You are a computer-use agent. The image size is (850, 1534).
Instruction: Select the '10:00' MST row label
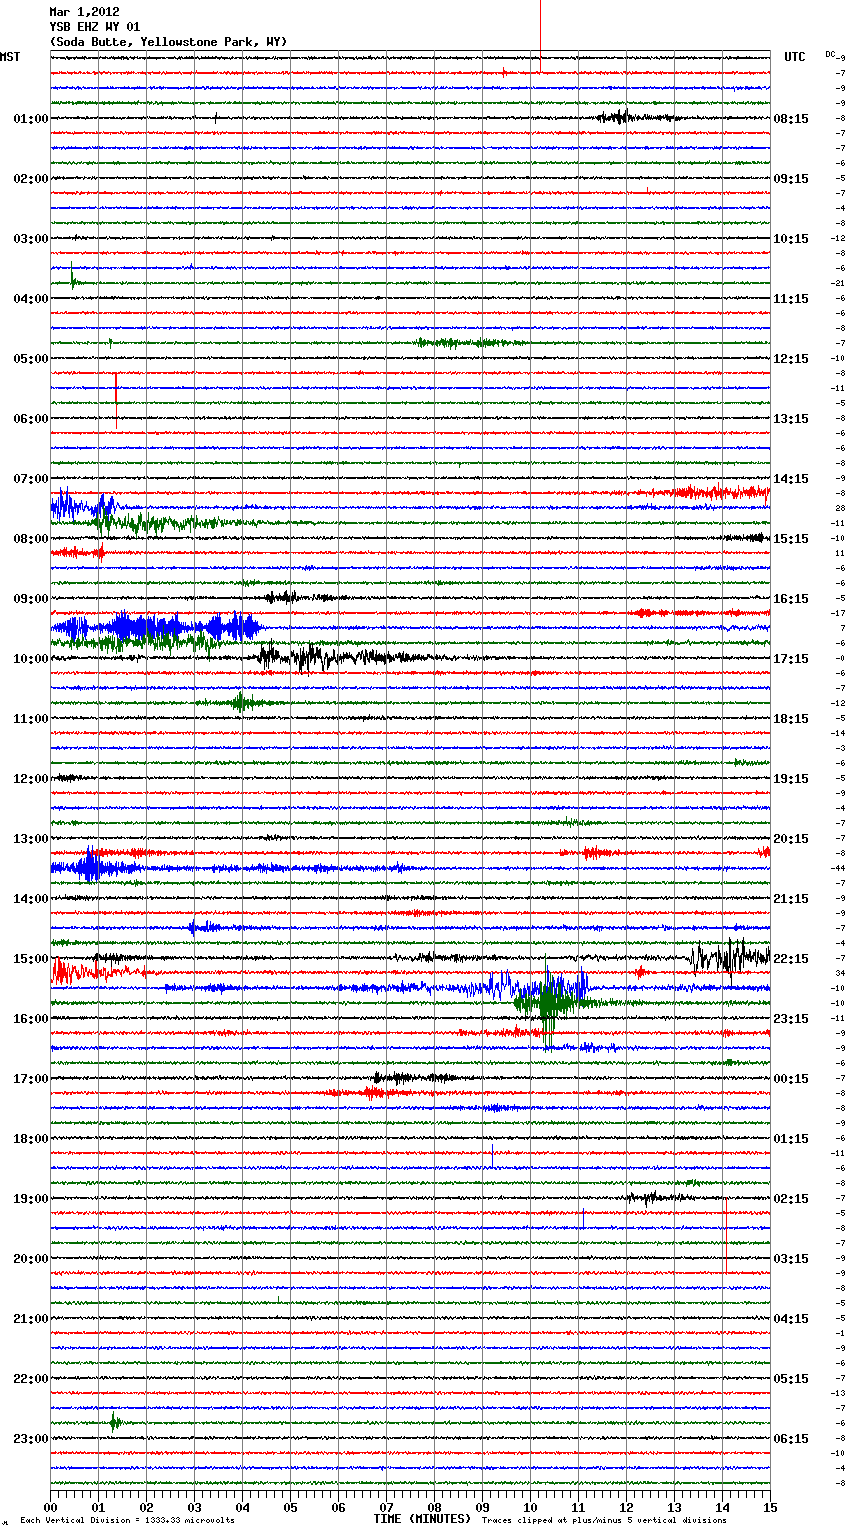[31, 659]
